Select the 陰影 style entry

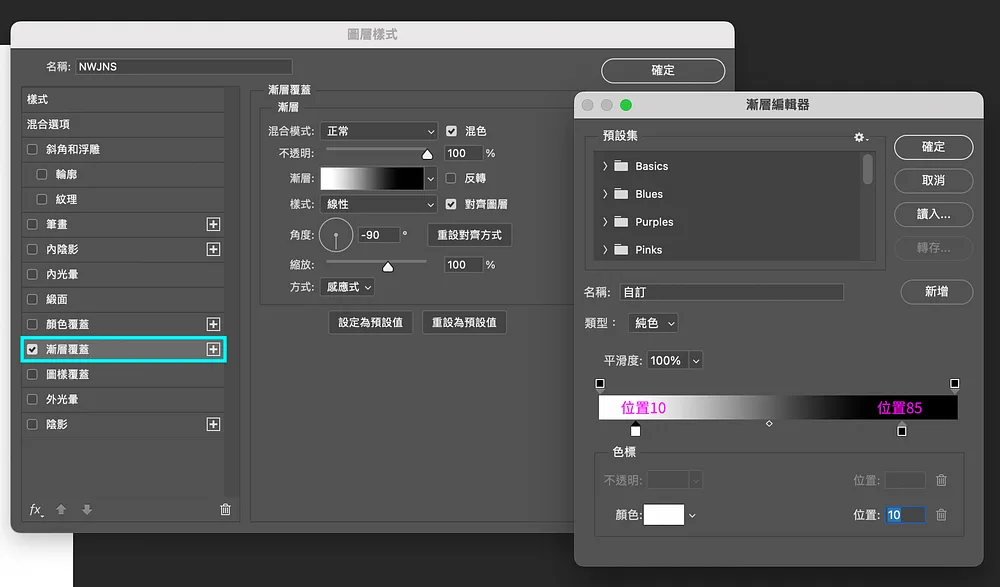(123, 424)
